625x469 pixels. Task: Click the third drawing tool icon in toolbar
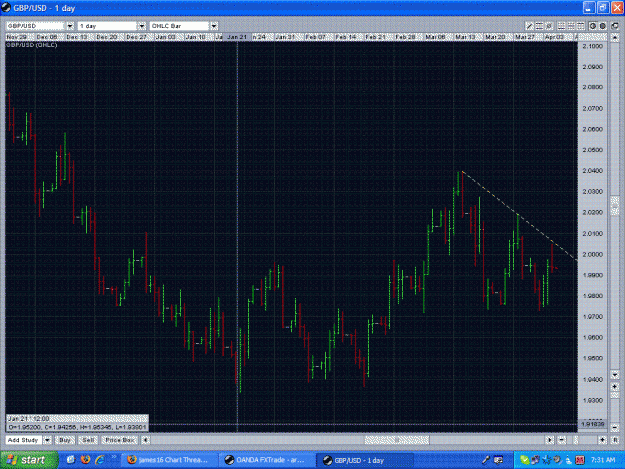549,26
